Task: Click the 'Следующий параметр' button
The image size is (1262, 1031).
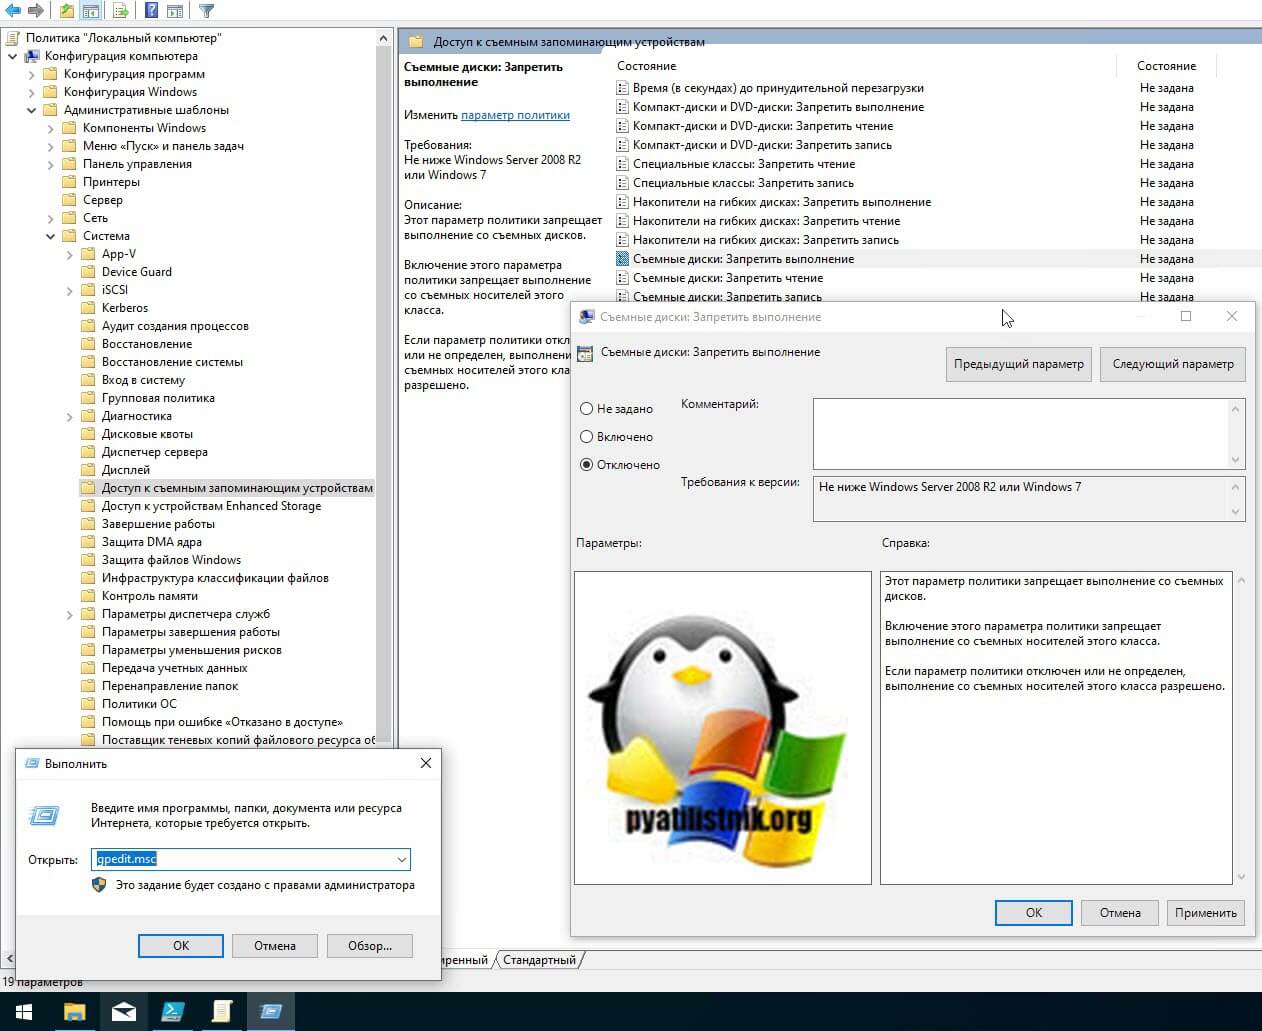Action: click(1172, 364)
